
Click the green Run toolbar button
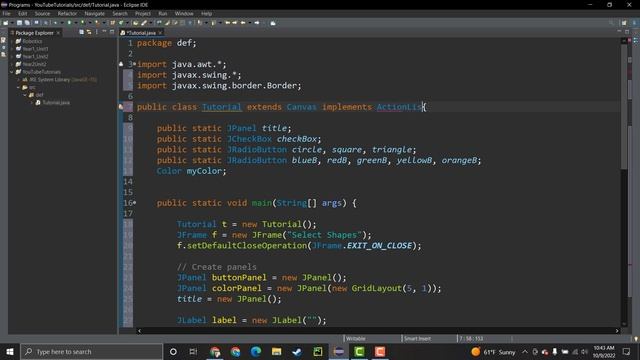tap(69, 23)
